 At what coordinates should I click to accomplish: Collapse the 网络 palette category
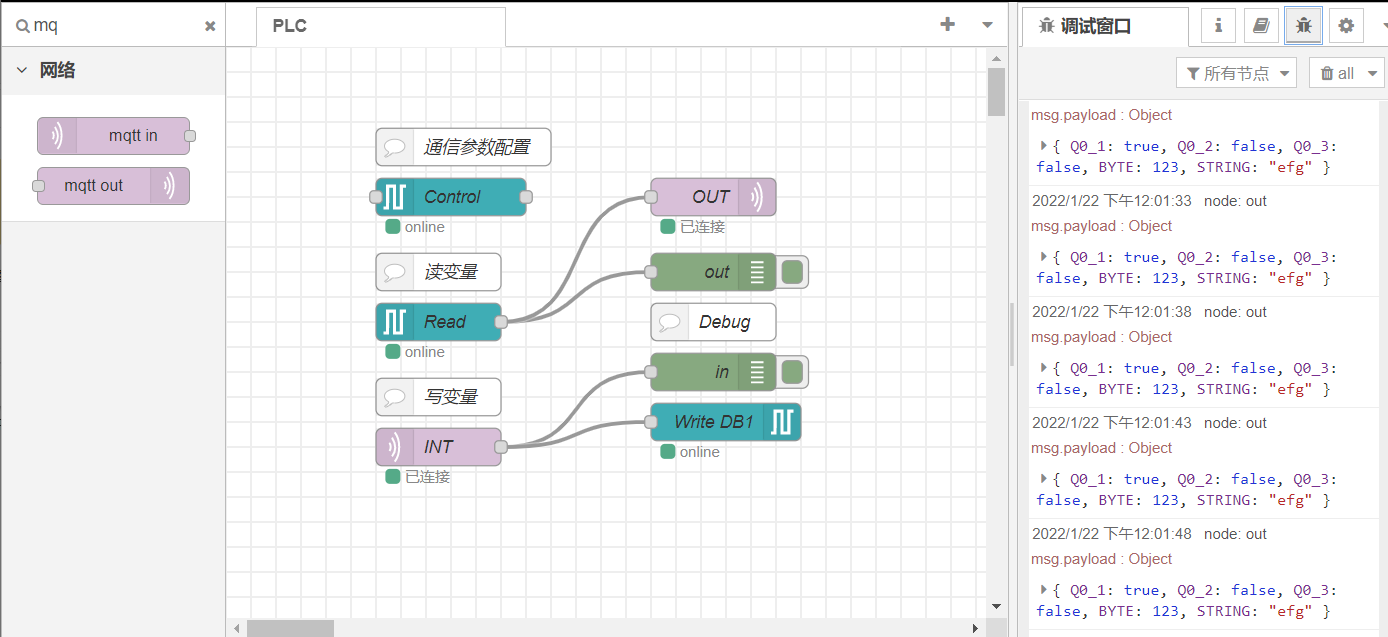tap(22, 70)
